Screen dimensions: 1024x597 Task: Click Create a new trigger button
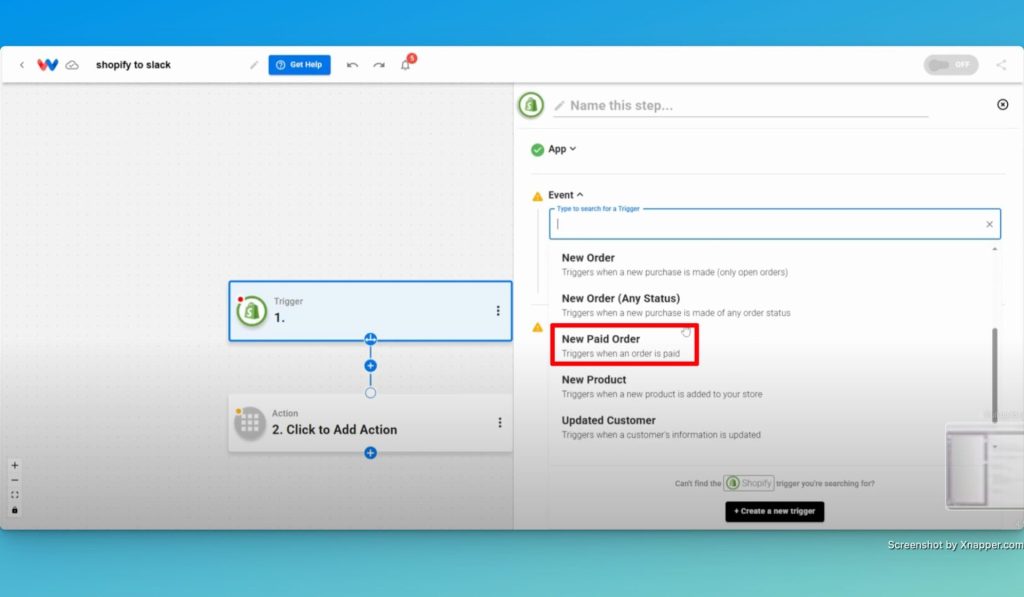(x=775, y=511)
